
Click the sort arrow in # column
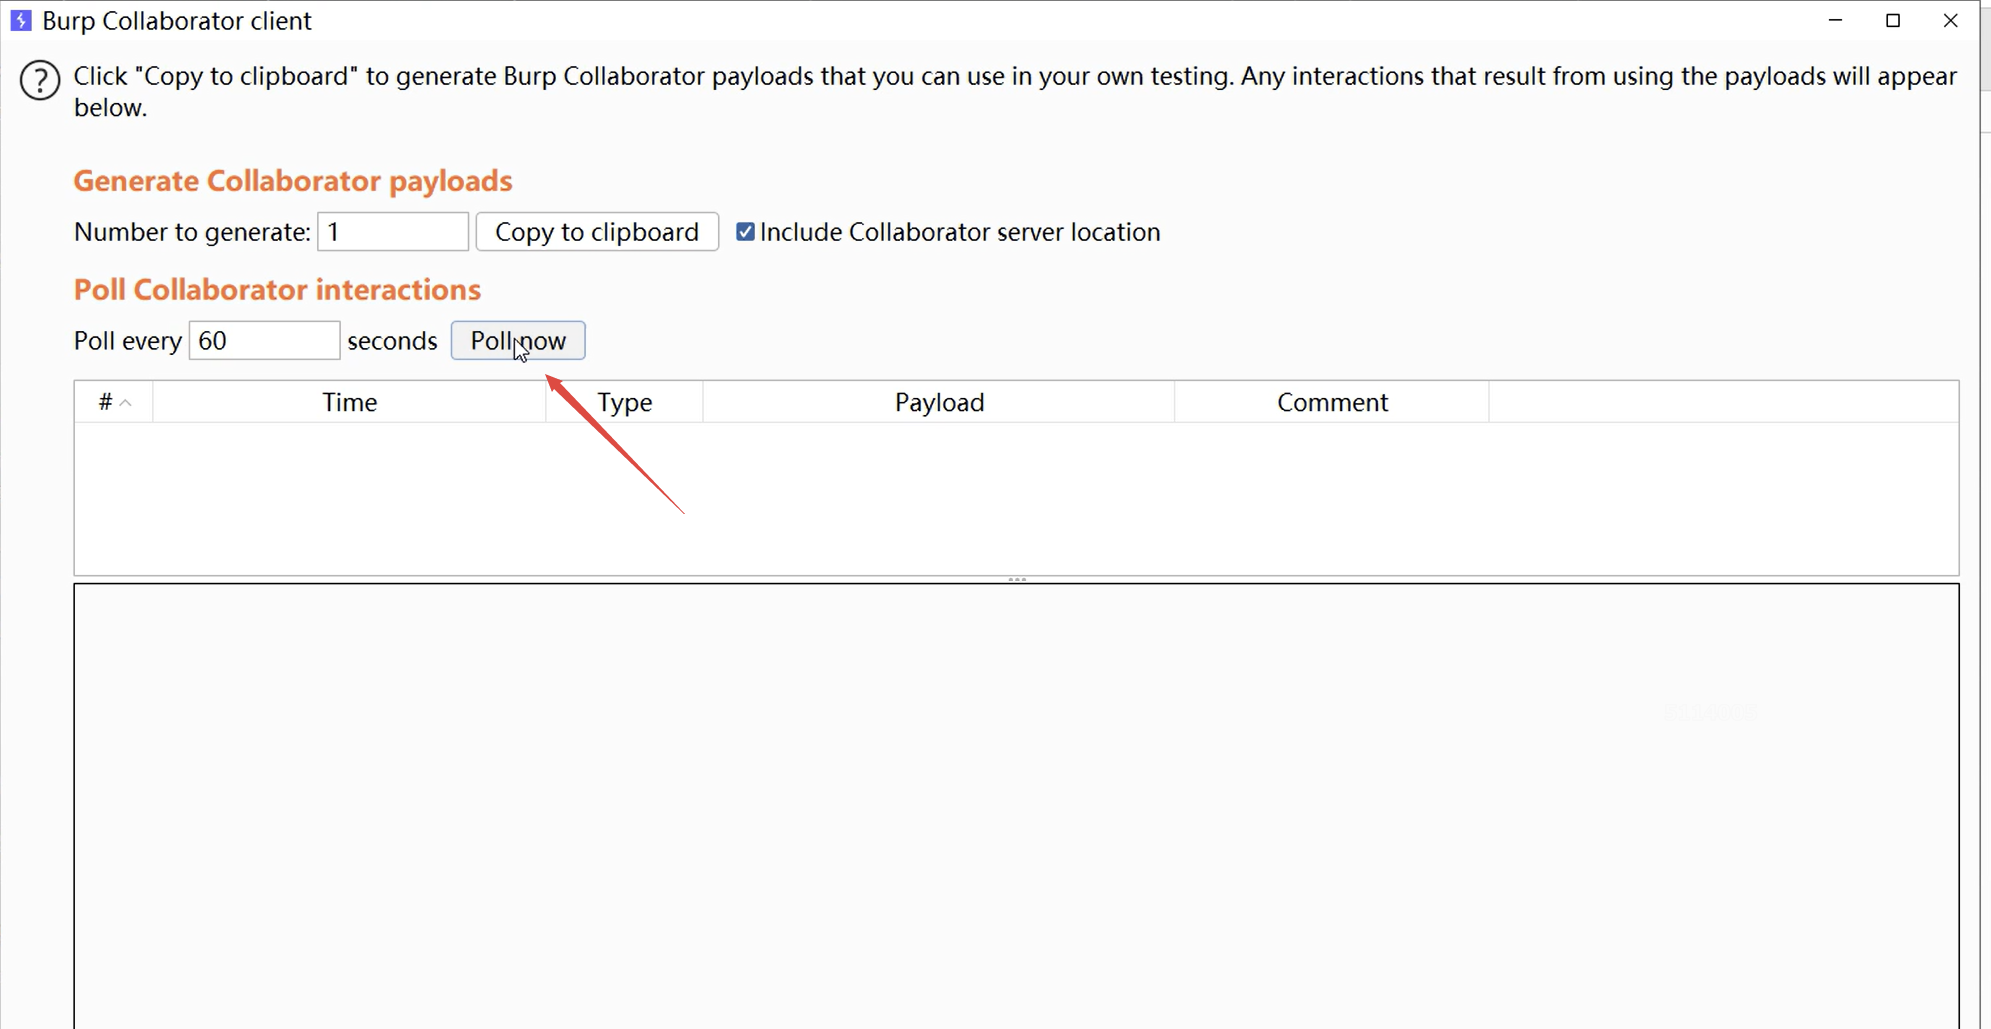click(126, 403)
